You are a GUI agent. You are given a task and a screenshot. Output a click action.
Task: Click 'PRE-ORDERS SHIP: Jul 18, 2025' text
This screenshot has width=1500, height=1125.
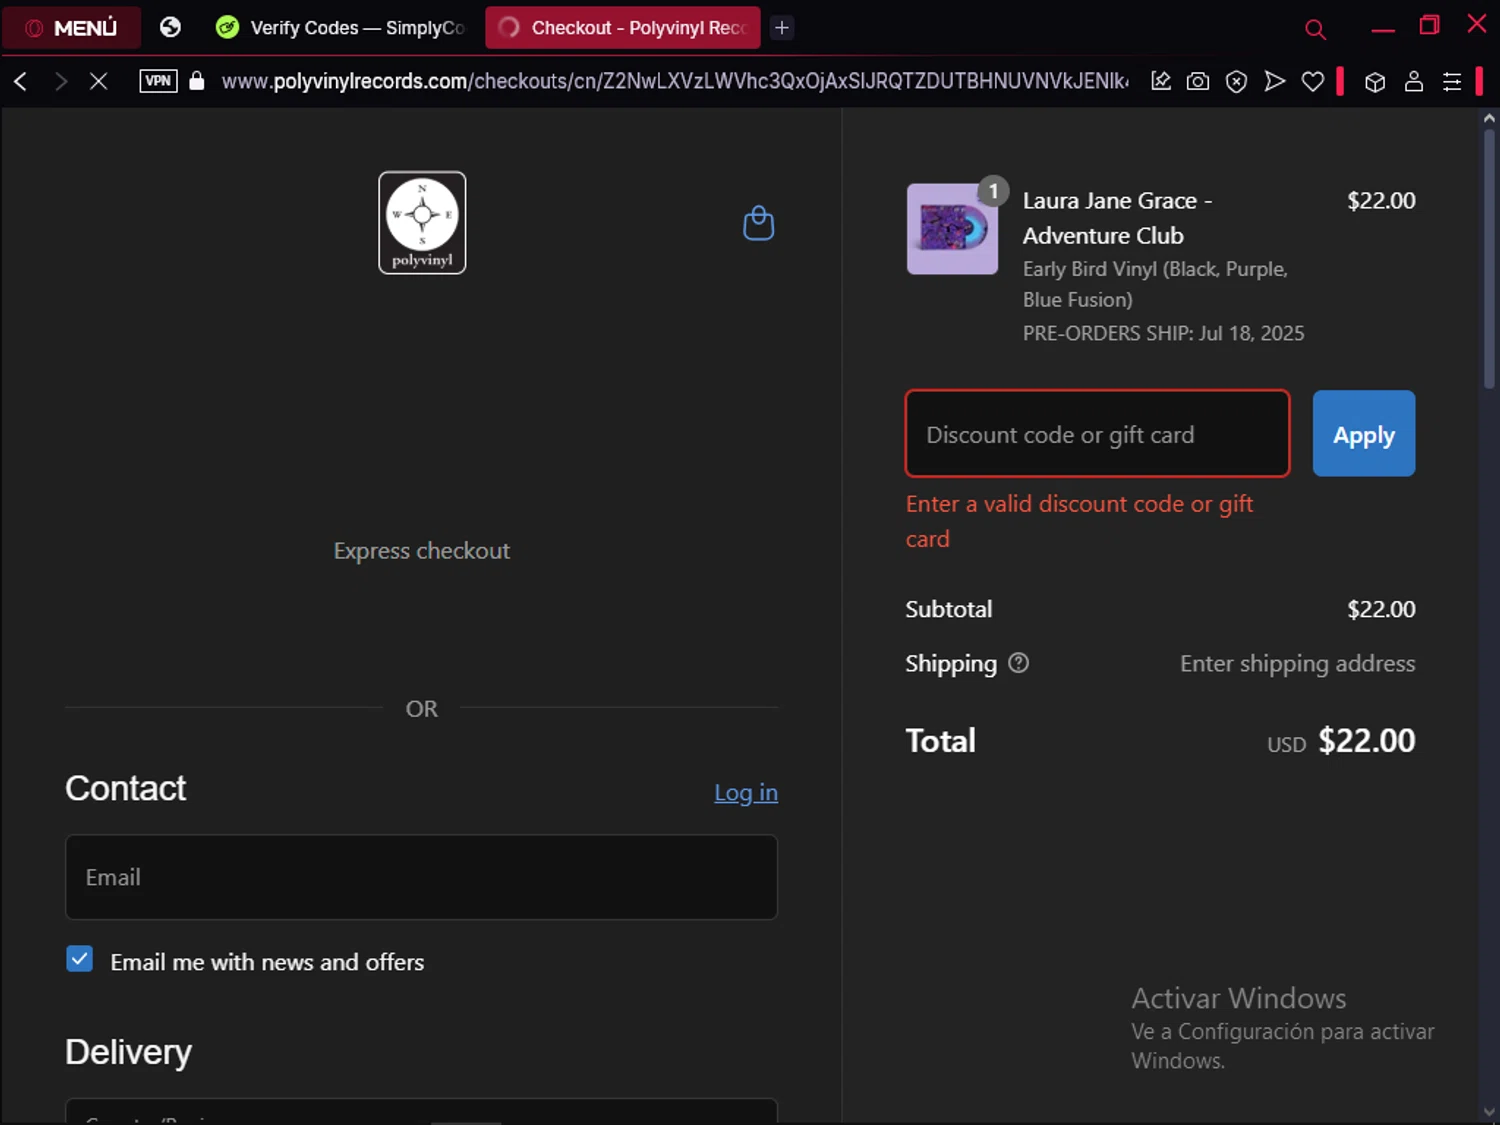tap(1163, 333)
